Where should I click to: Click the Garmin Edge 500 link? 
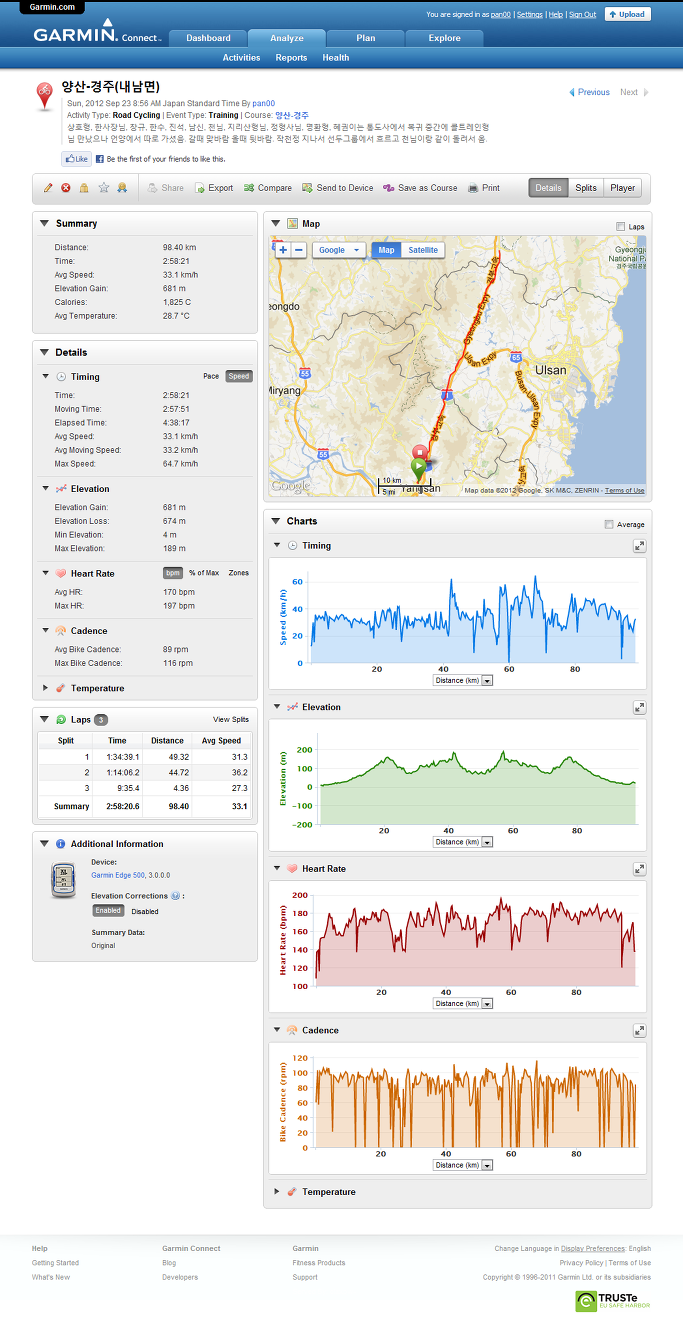click(x=118, y=874)
